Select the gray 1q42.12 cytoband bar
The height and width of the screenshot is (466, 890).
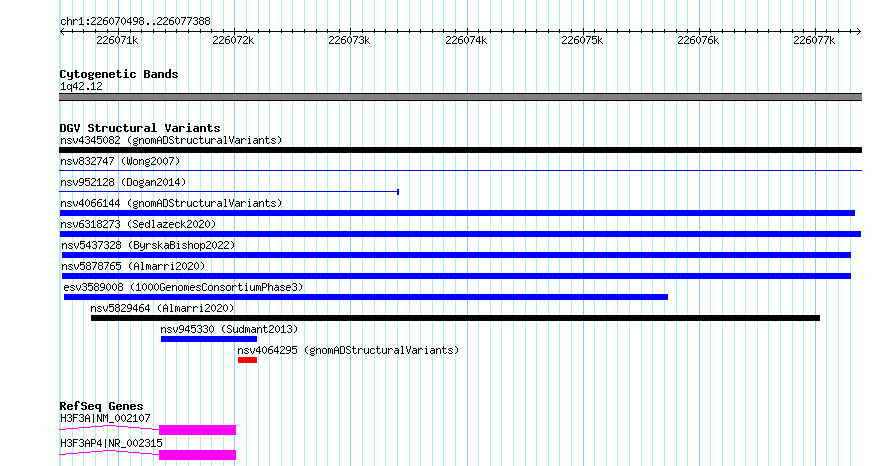pos(460,97)
